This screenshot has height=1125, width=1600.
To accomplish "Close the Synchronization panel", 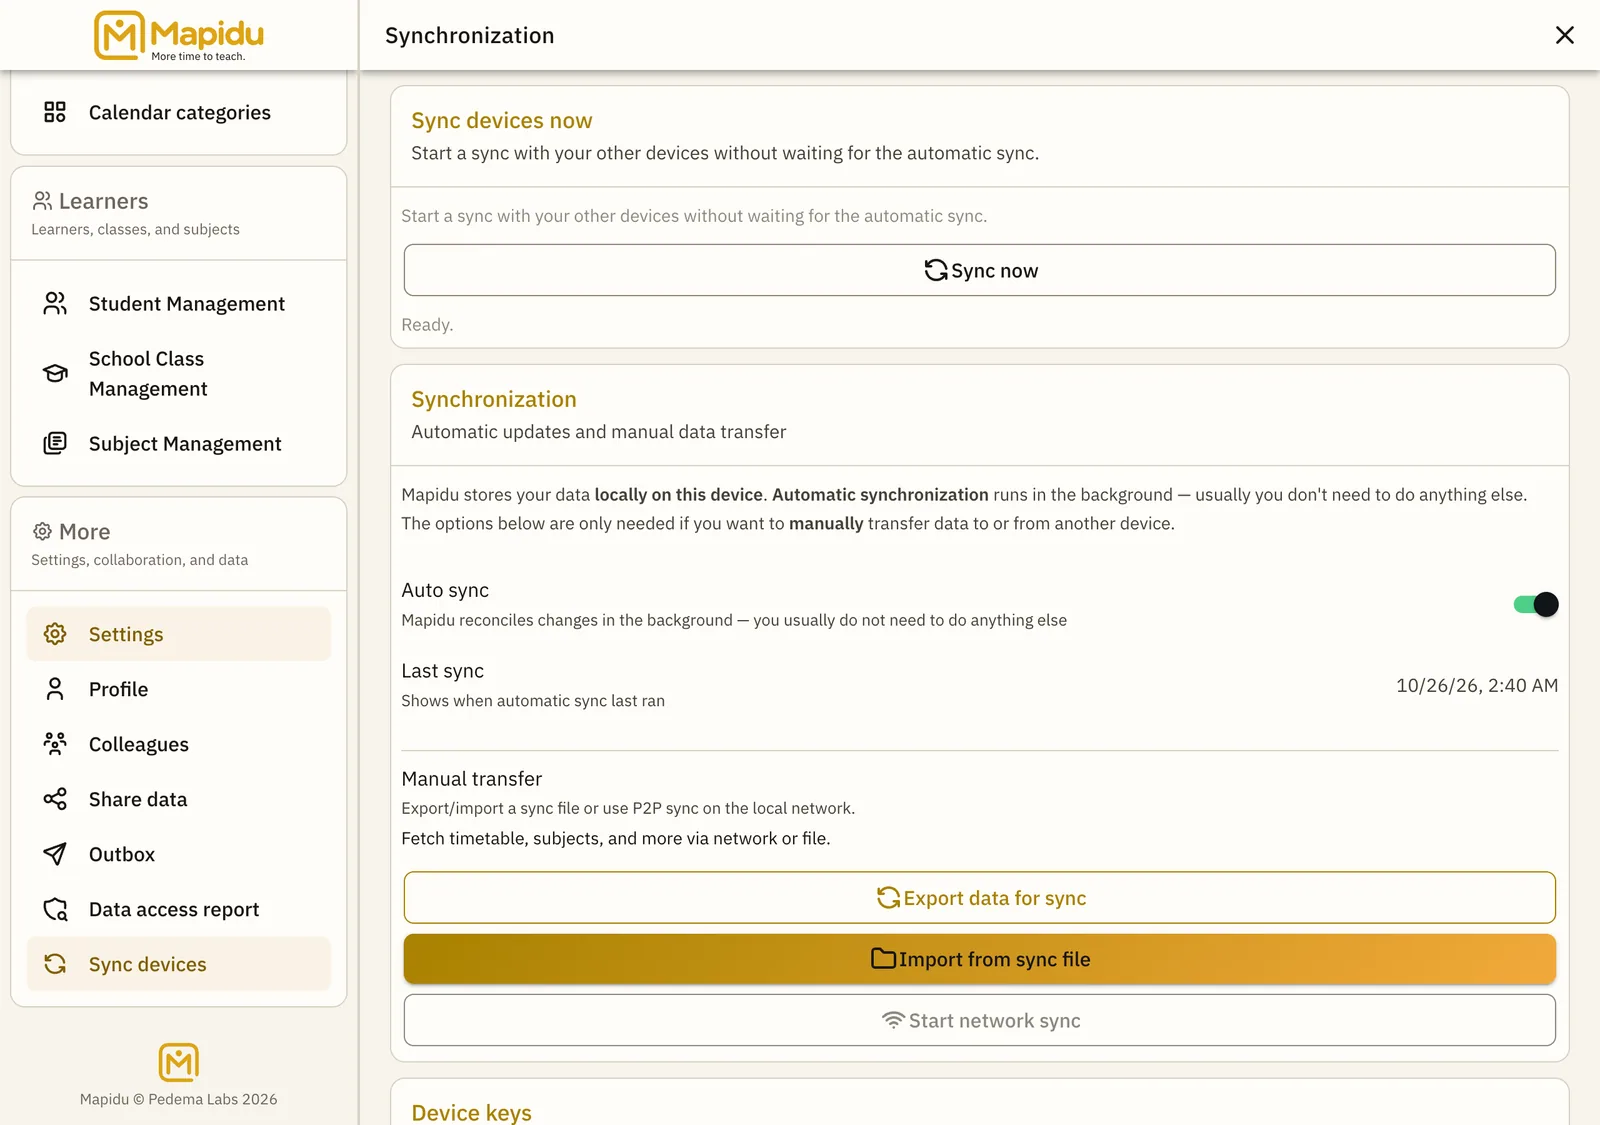I will tap(1565, 35).
